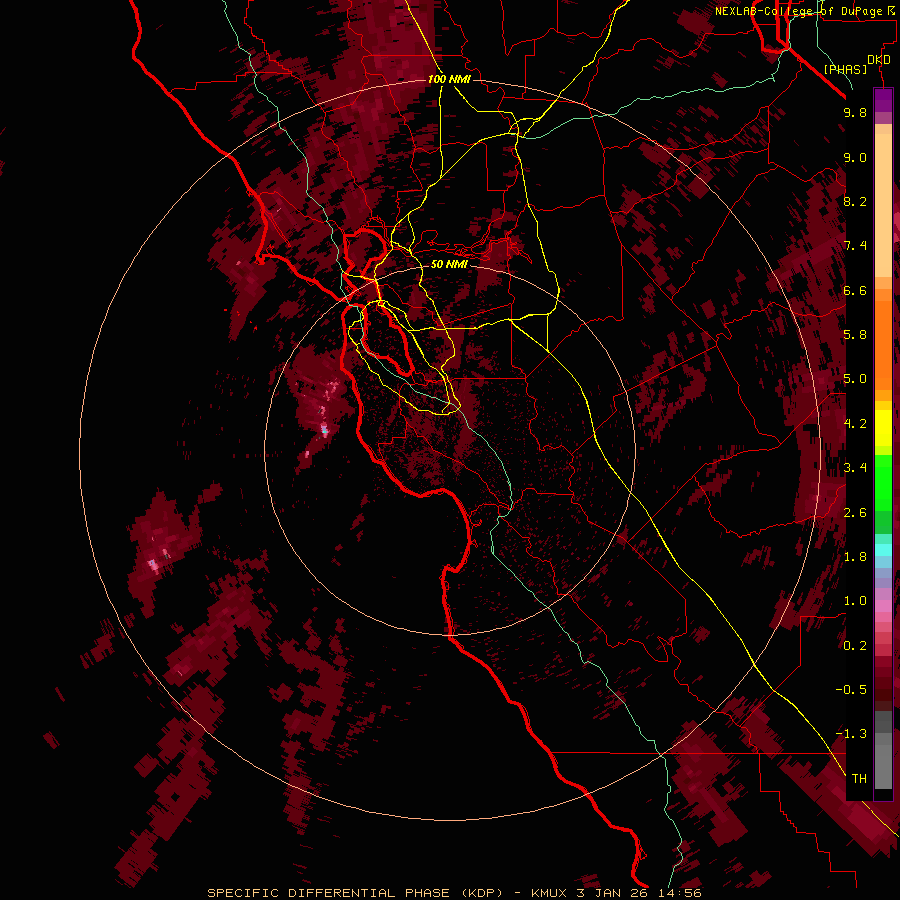The height and width of the screenshot is (900, 900).
Task: Select the yellow band on the color bar
Action: pyautogui.click(x=883, y=428)
